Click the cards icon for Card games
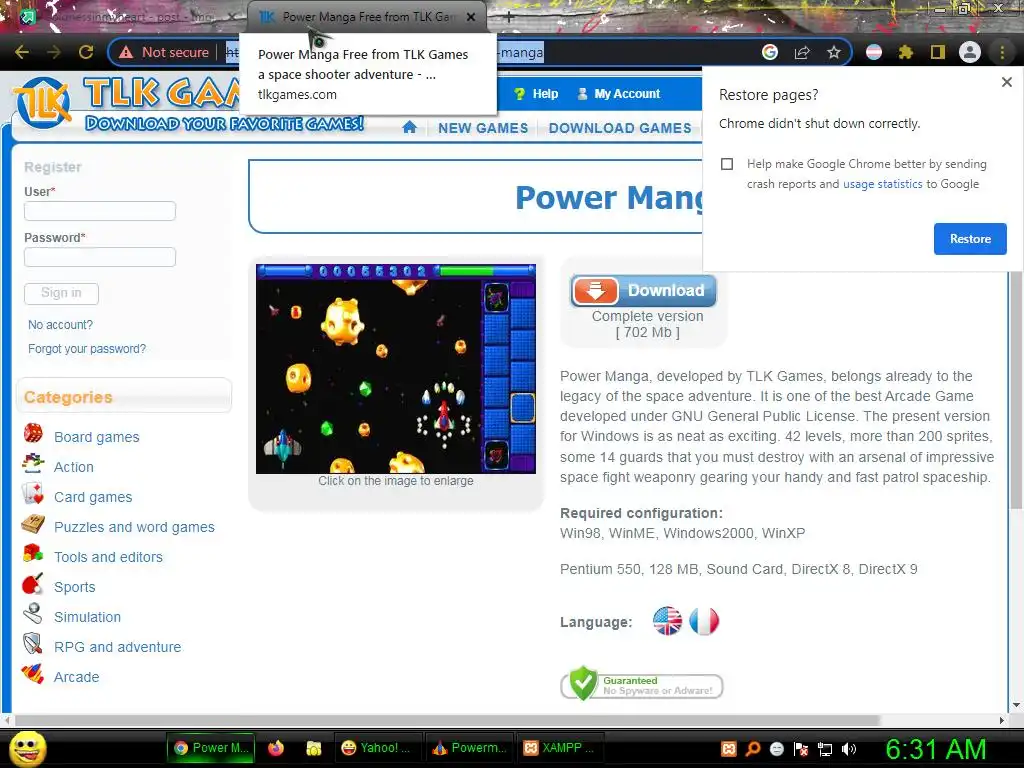Viewport: 1024px width, 768px height. tap(33, 494)
